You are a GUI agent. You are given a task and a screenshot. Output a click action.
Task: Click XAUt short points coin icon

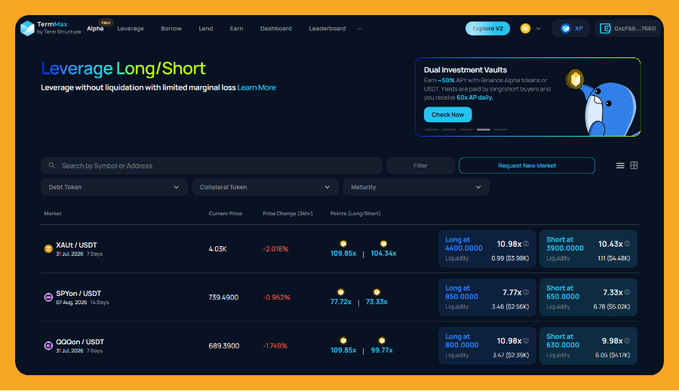pyautogui.click(x=383, y=244)
